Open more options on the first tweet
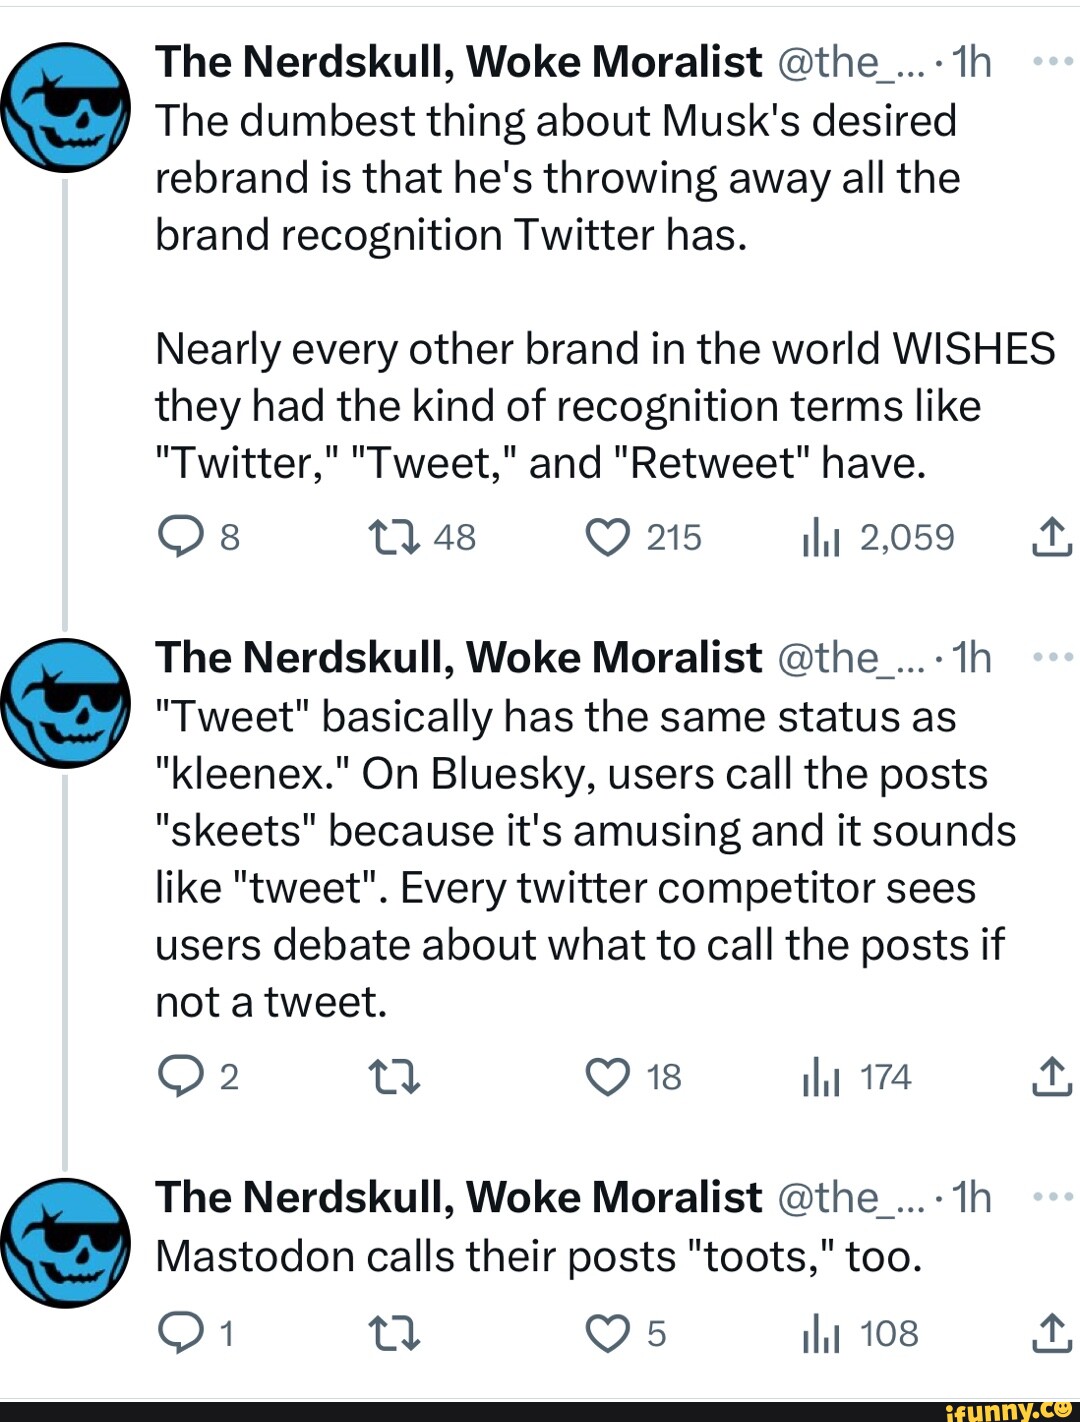 click(1052, 62)
